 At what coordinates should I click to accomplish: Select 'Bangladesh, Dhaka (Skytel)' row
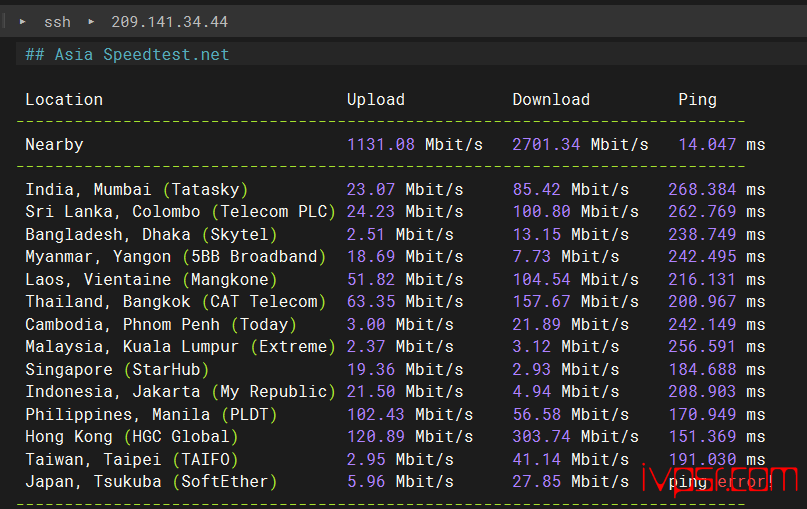coord(151,235)
